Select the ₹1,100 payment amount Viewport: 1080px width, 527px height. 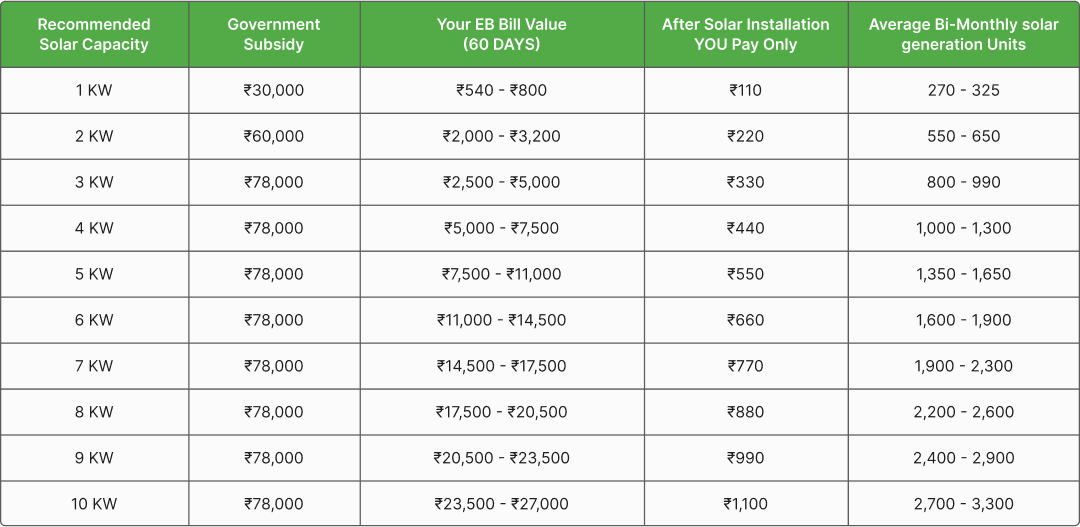pyautogui.click(x=745, y=504)
